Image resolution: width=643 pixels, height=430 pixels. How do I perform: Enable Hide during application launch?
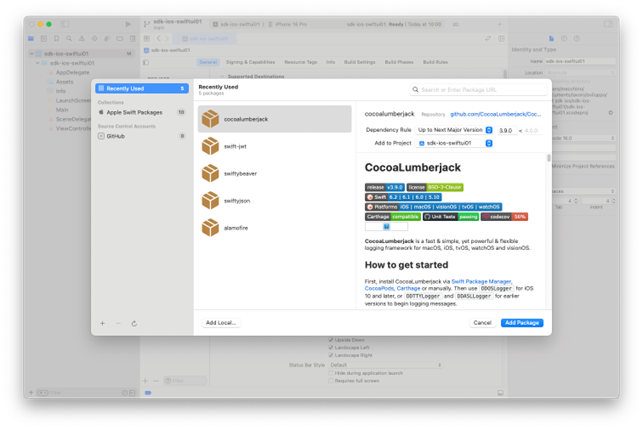point(331,373)
